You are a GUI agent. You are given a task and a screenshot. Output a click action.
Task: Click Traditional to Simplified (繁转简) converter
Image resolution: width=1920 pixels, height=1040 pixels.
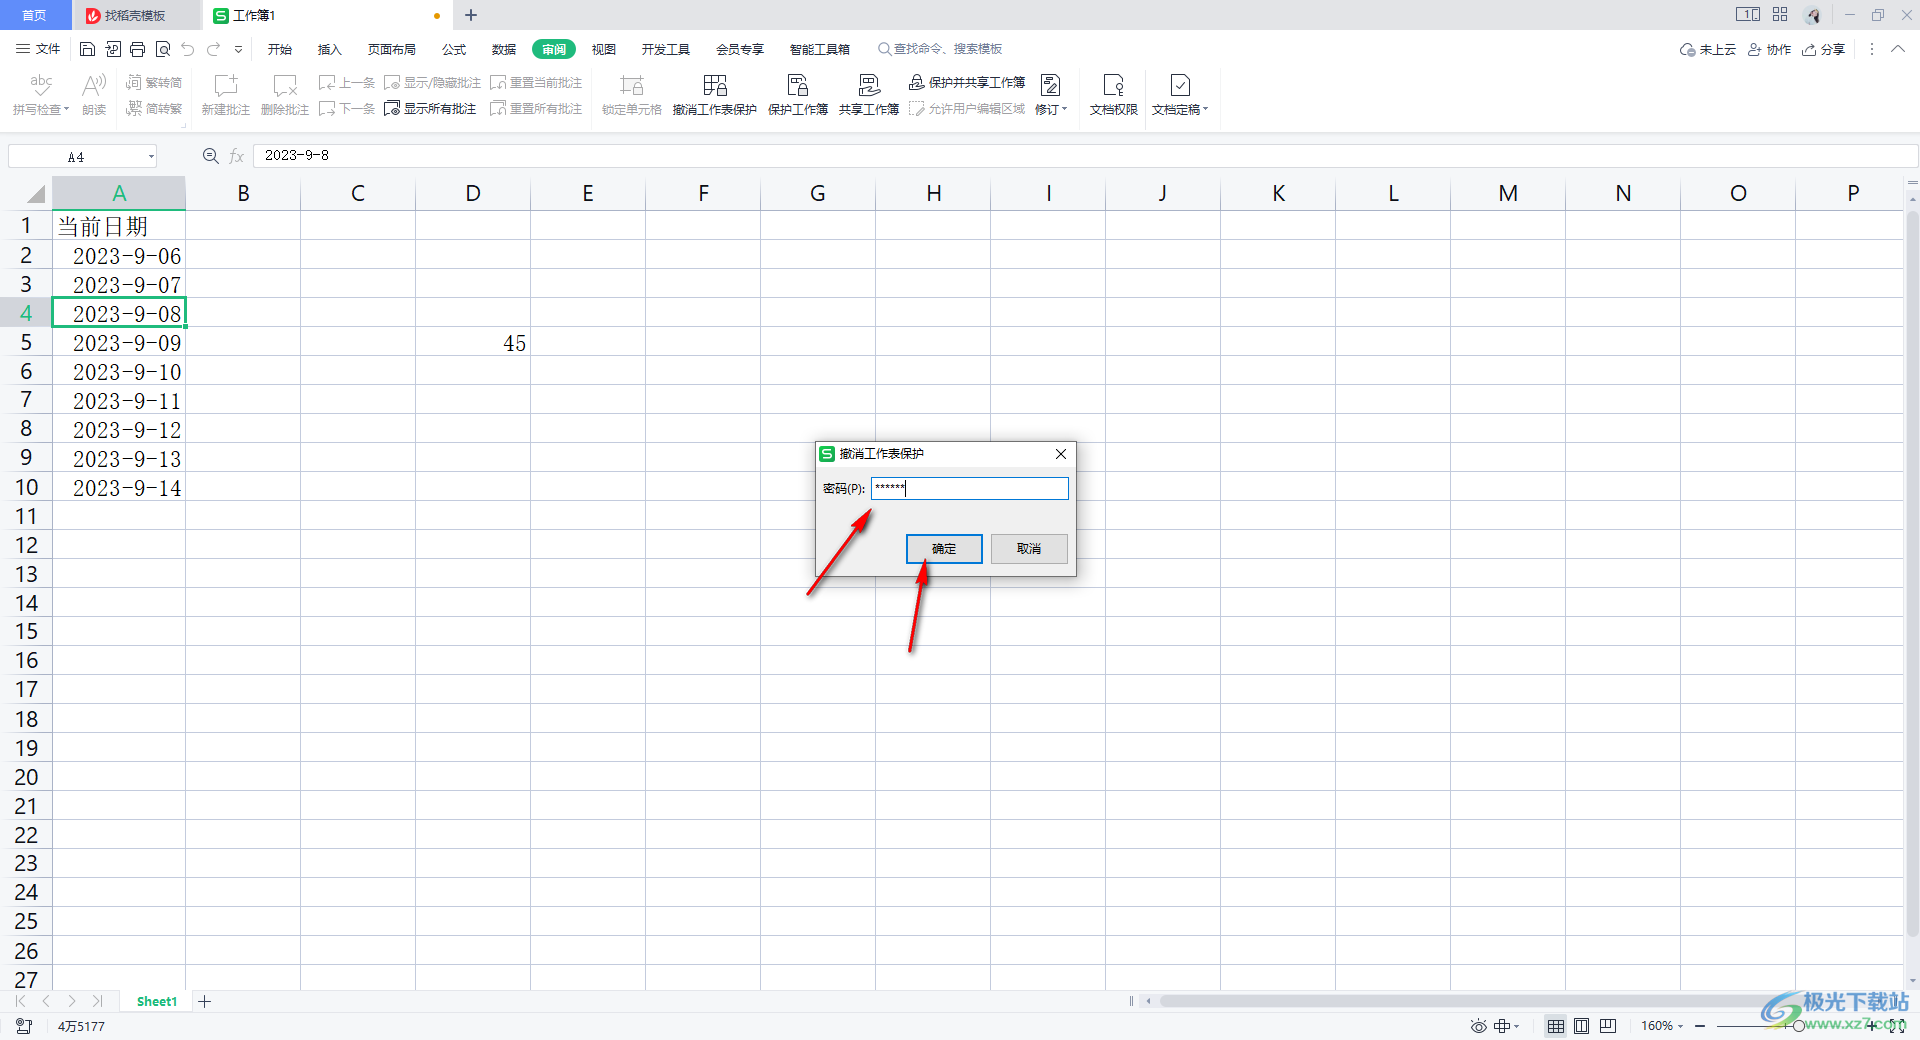(x=154, y=82)
